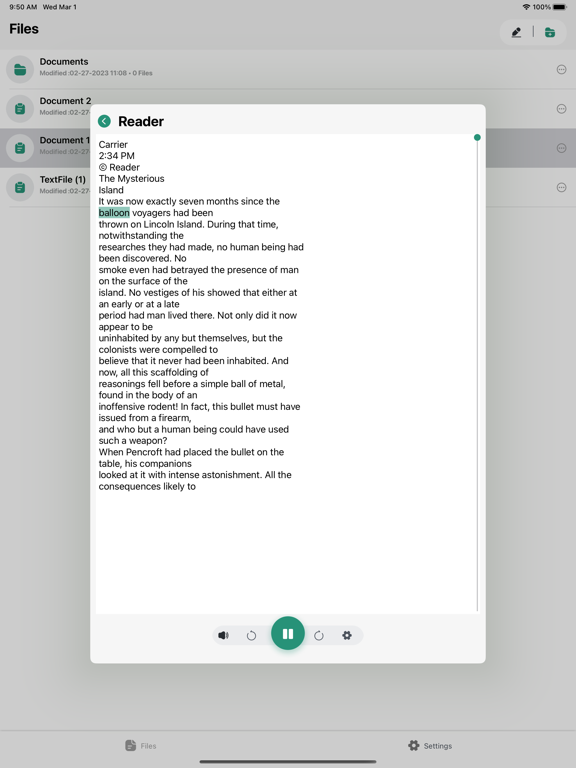
Task: Click the "Reader" panel title
Action: (141, 121)
